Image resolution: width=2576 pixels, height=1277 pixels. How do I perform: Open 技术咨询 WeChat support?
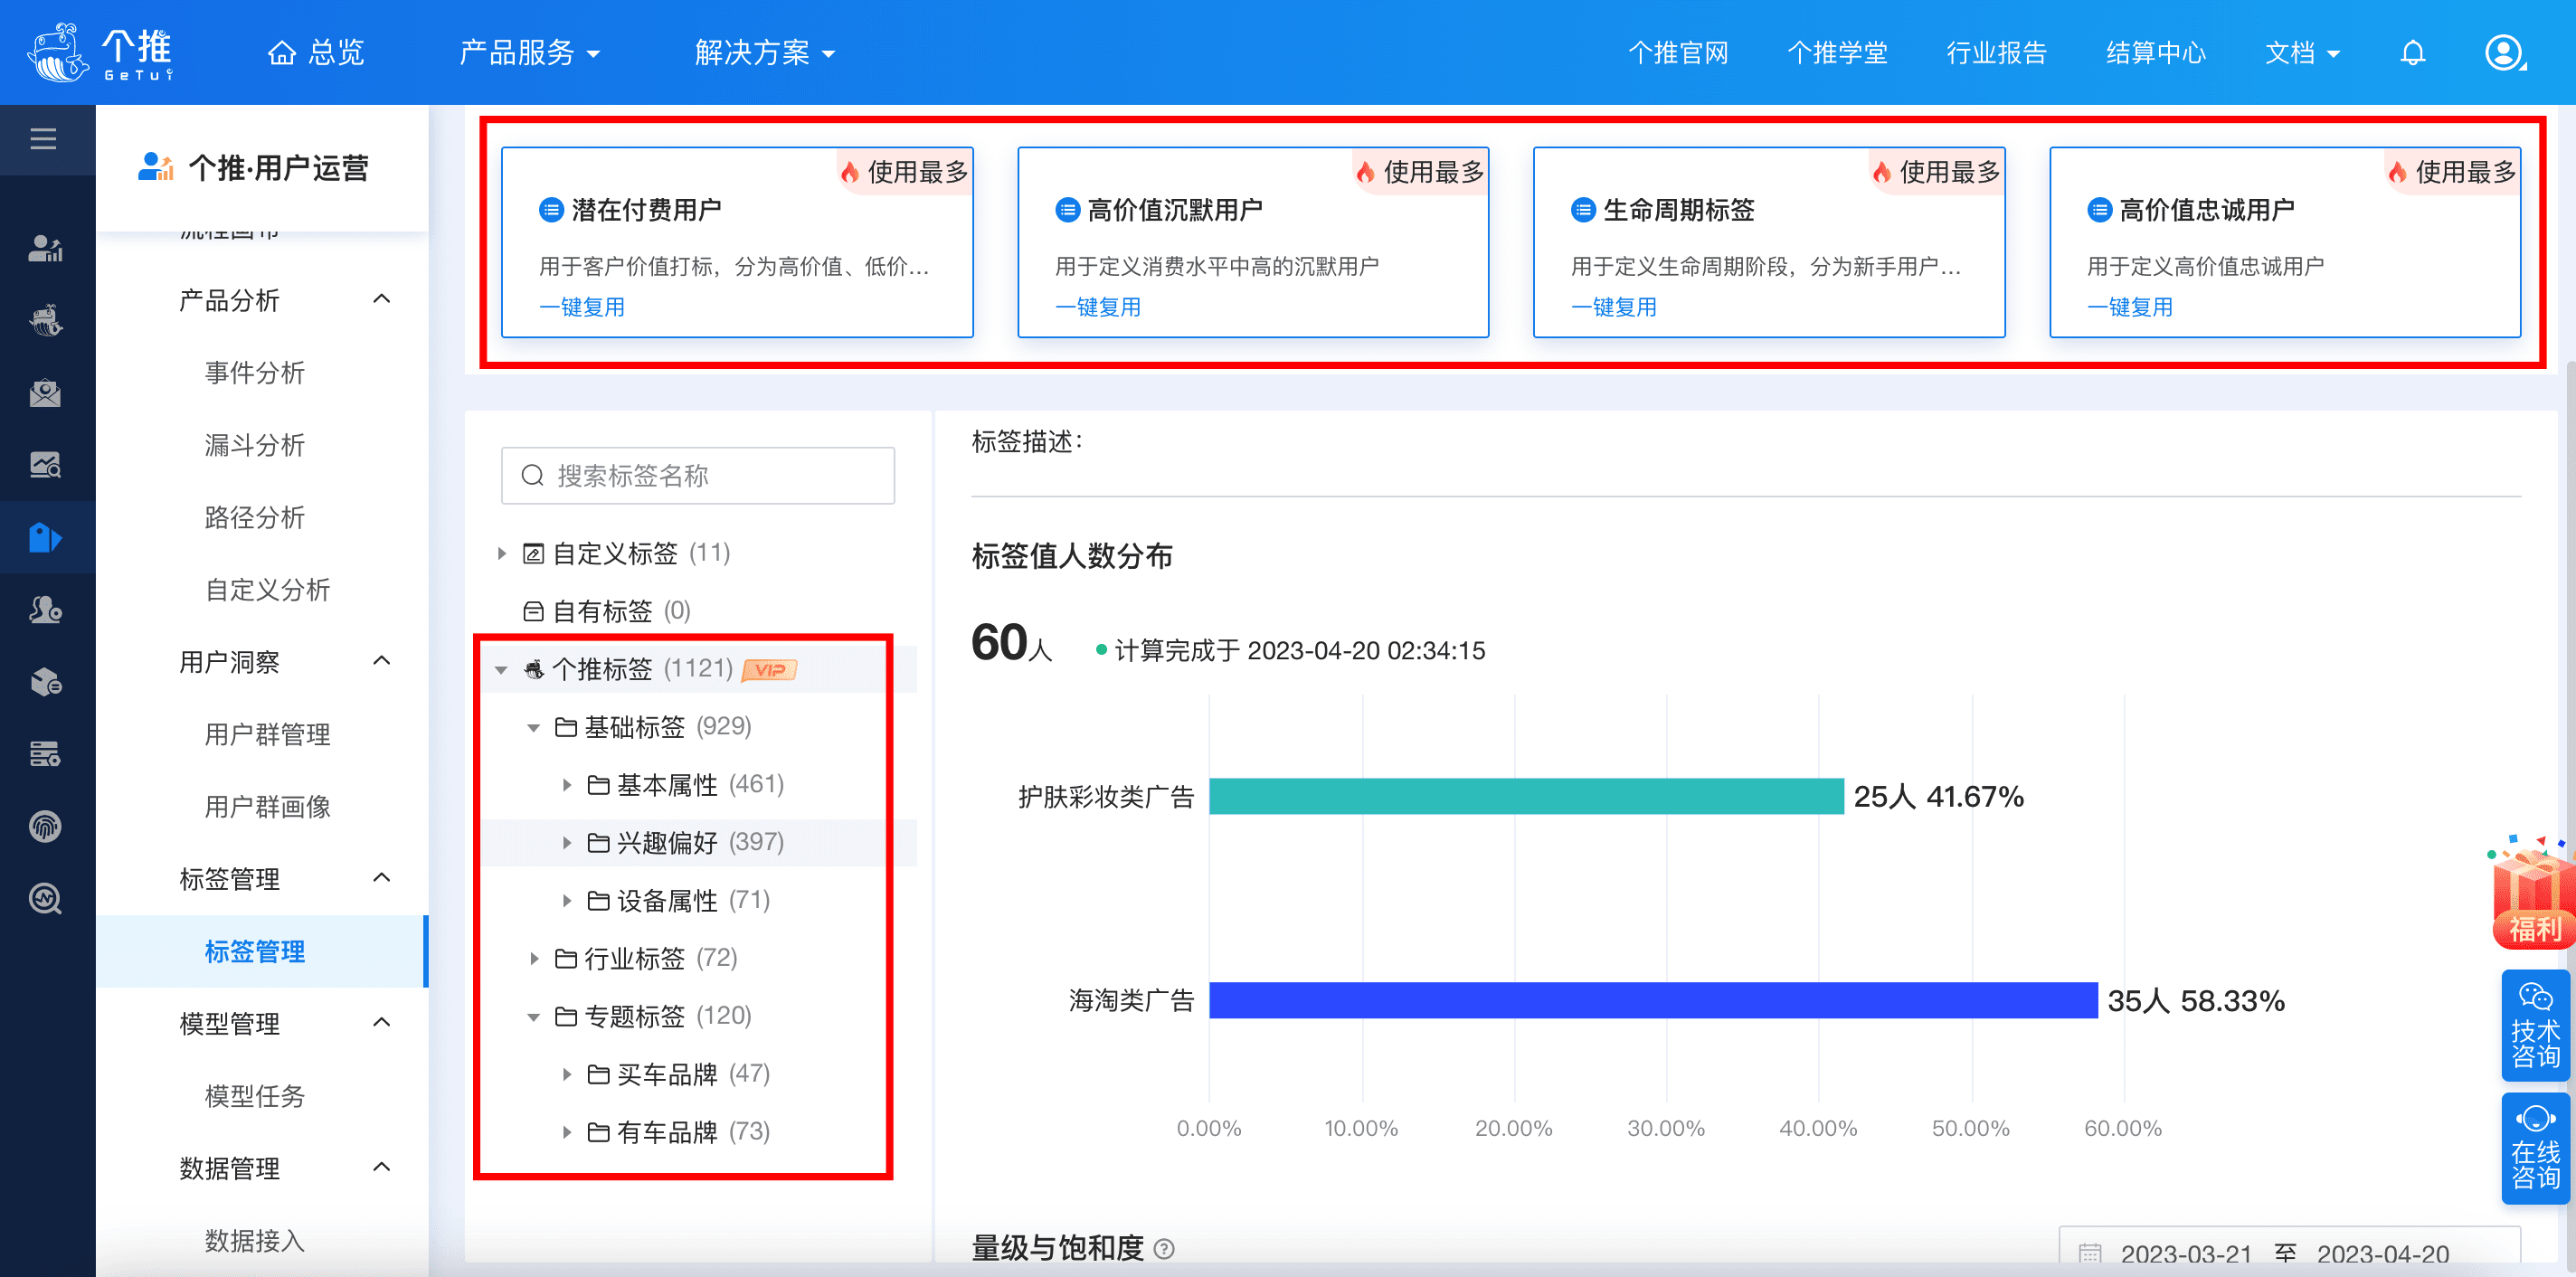(x=2535, y=1025)
